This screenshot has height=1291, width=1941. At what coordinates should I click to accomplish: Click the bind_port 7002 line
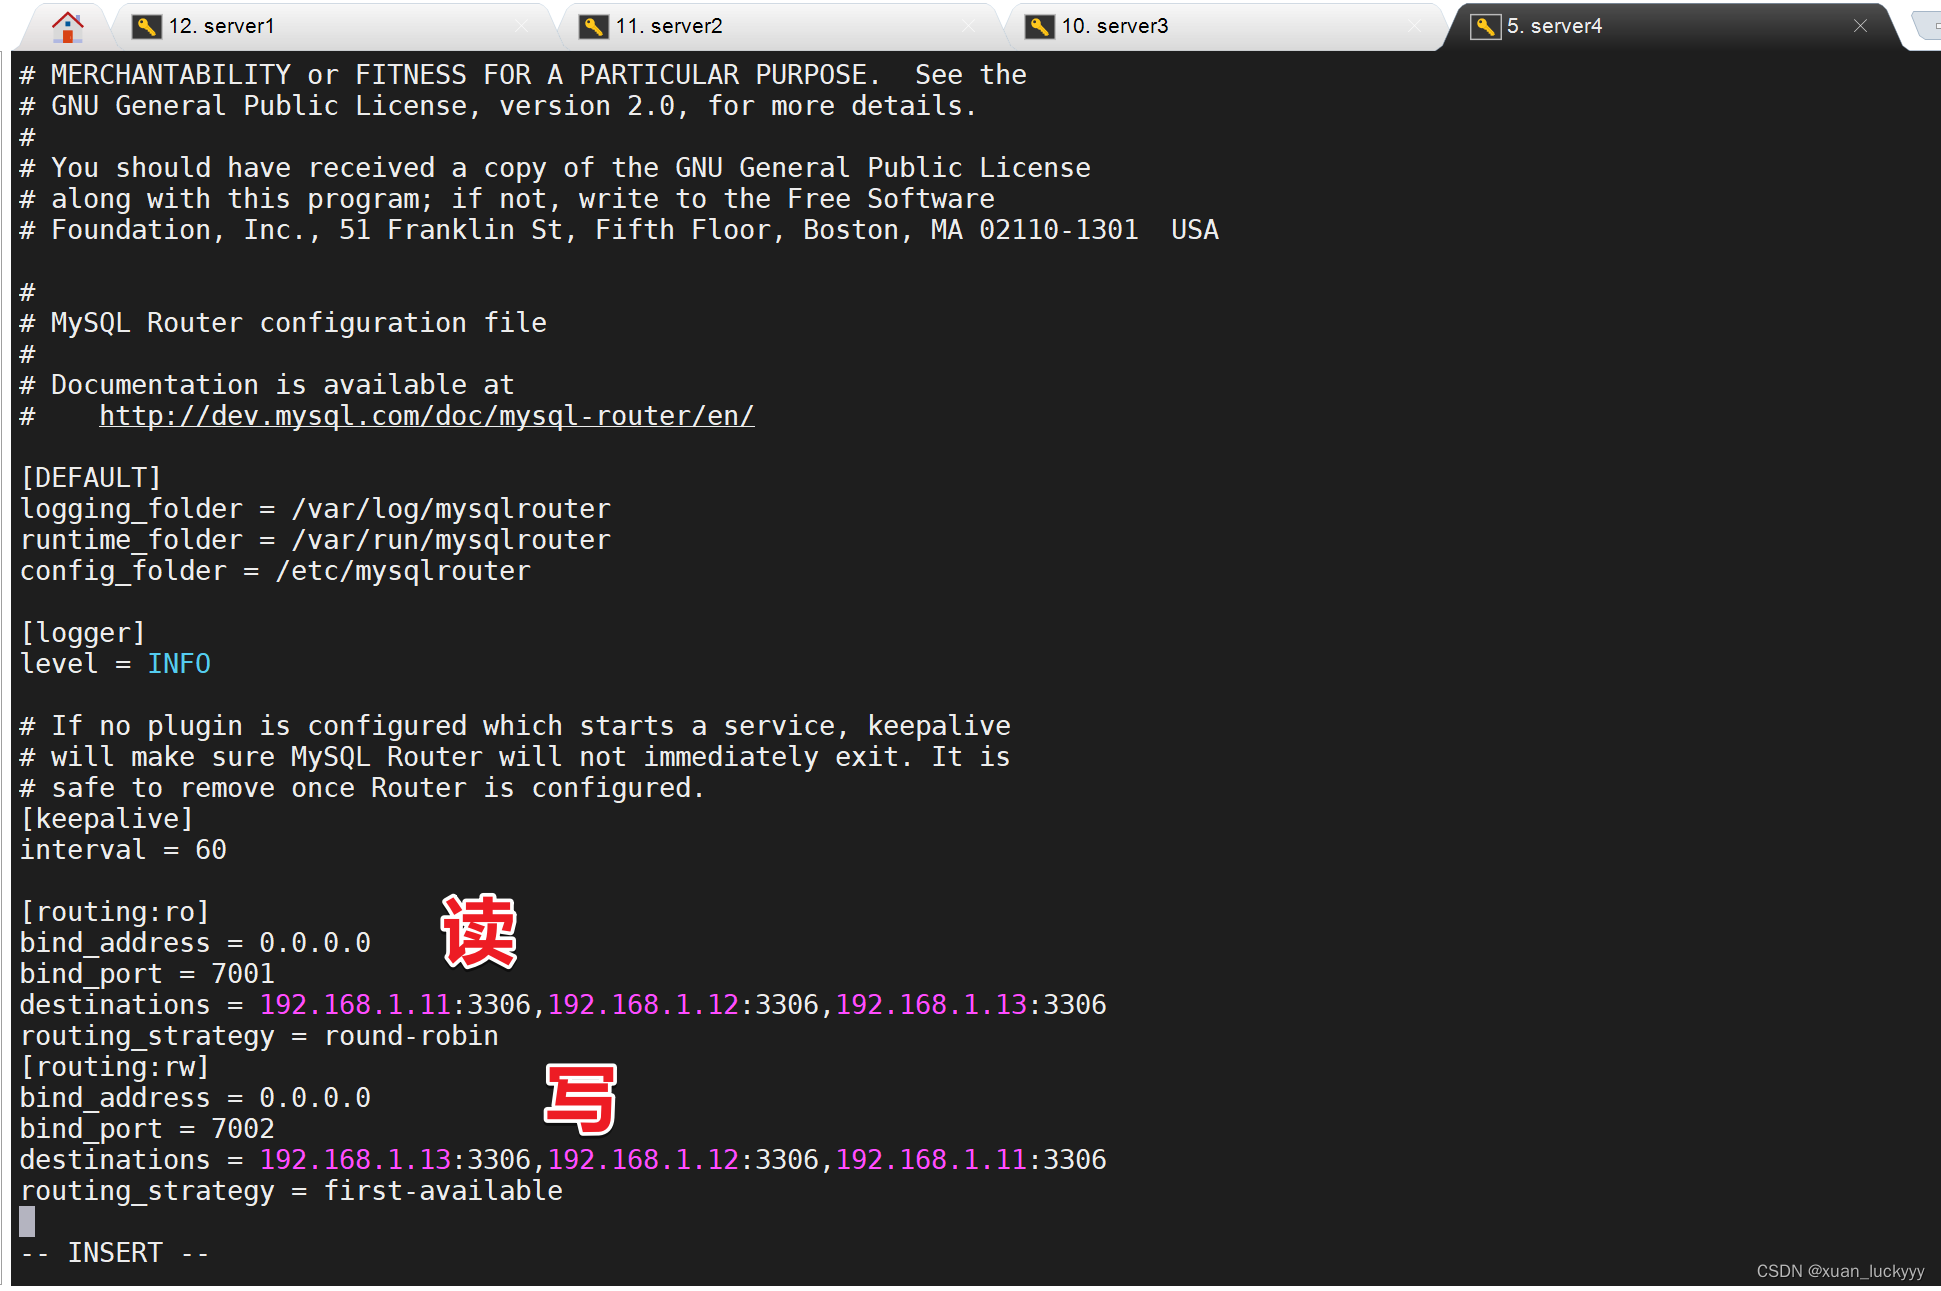pyautogui.click(x=147, y=1129)
